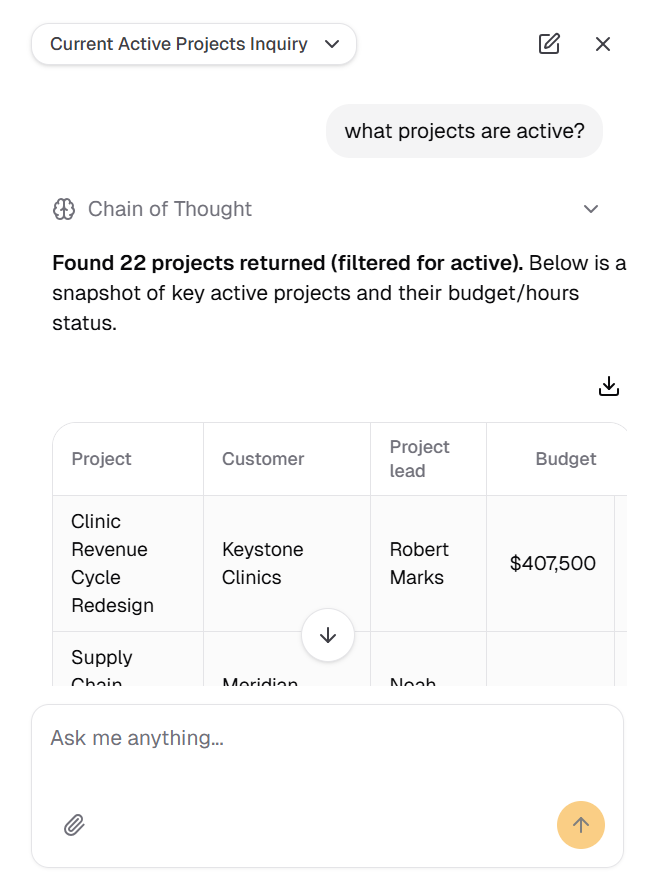The image size is (655, 889).
Task: Click the new chat compose icon
Action: [x=549, y=44]
